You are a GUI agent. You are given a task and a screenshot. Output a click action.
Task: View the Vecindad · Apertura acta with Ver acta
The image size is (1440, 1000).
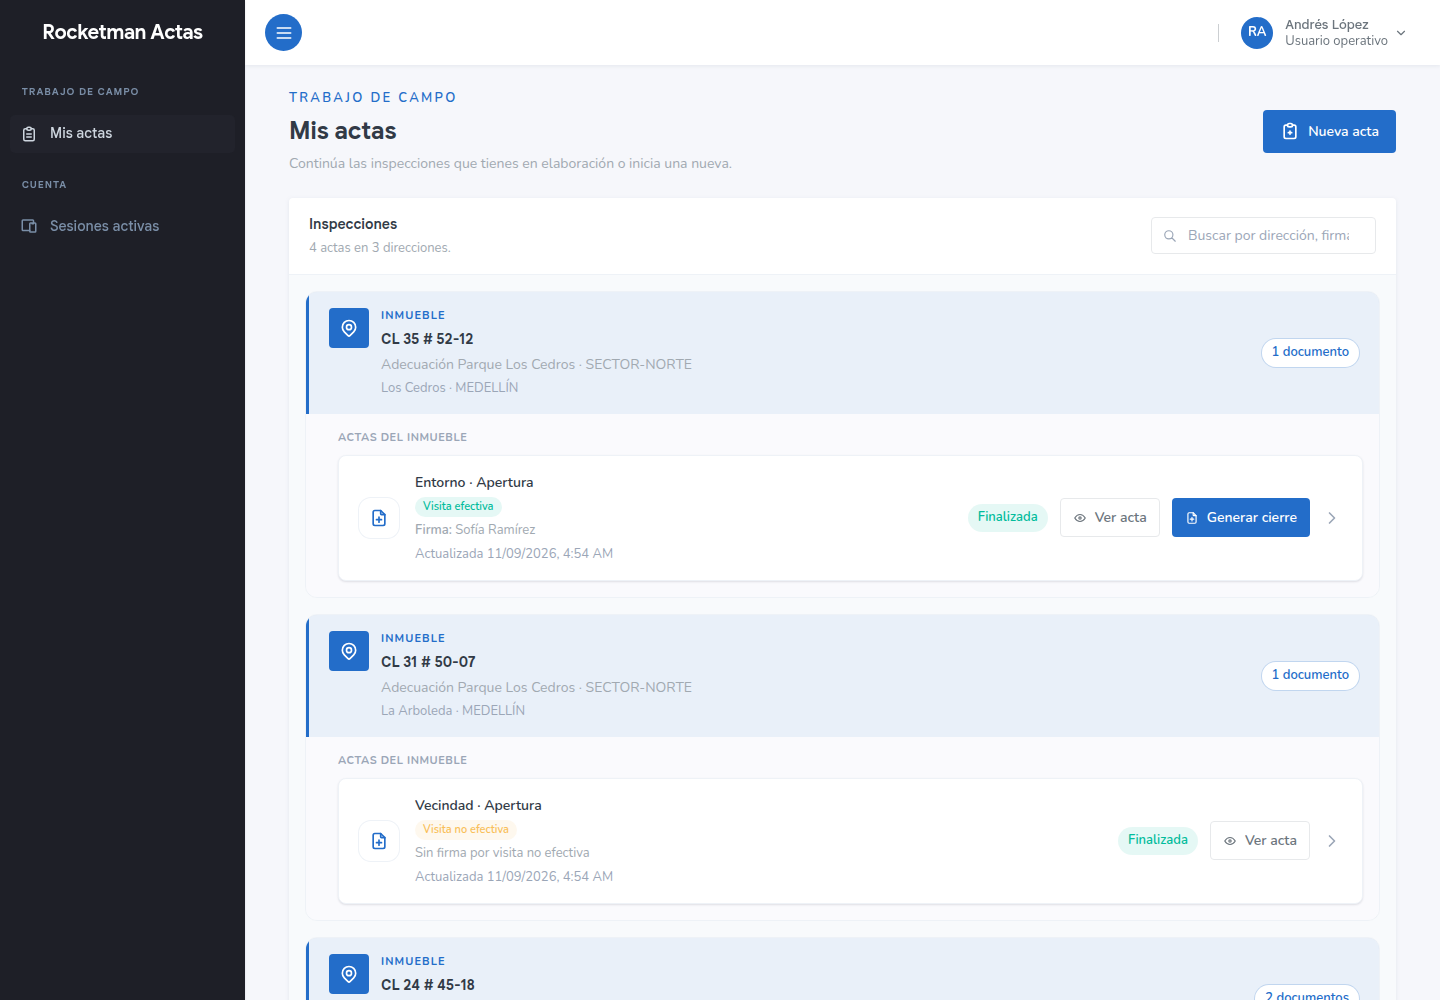(1260, 841)
